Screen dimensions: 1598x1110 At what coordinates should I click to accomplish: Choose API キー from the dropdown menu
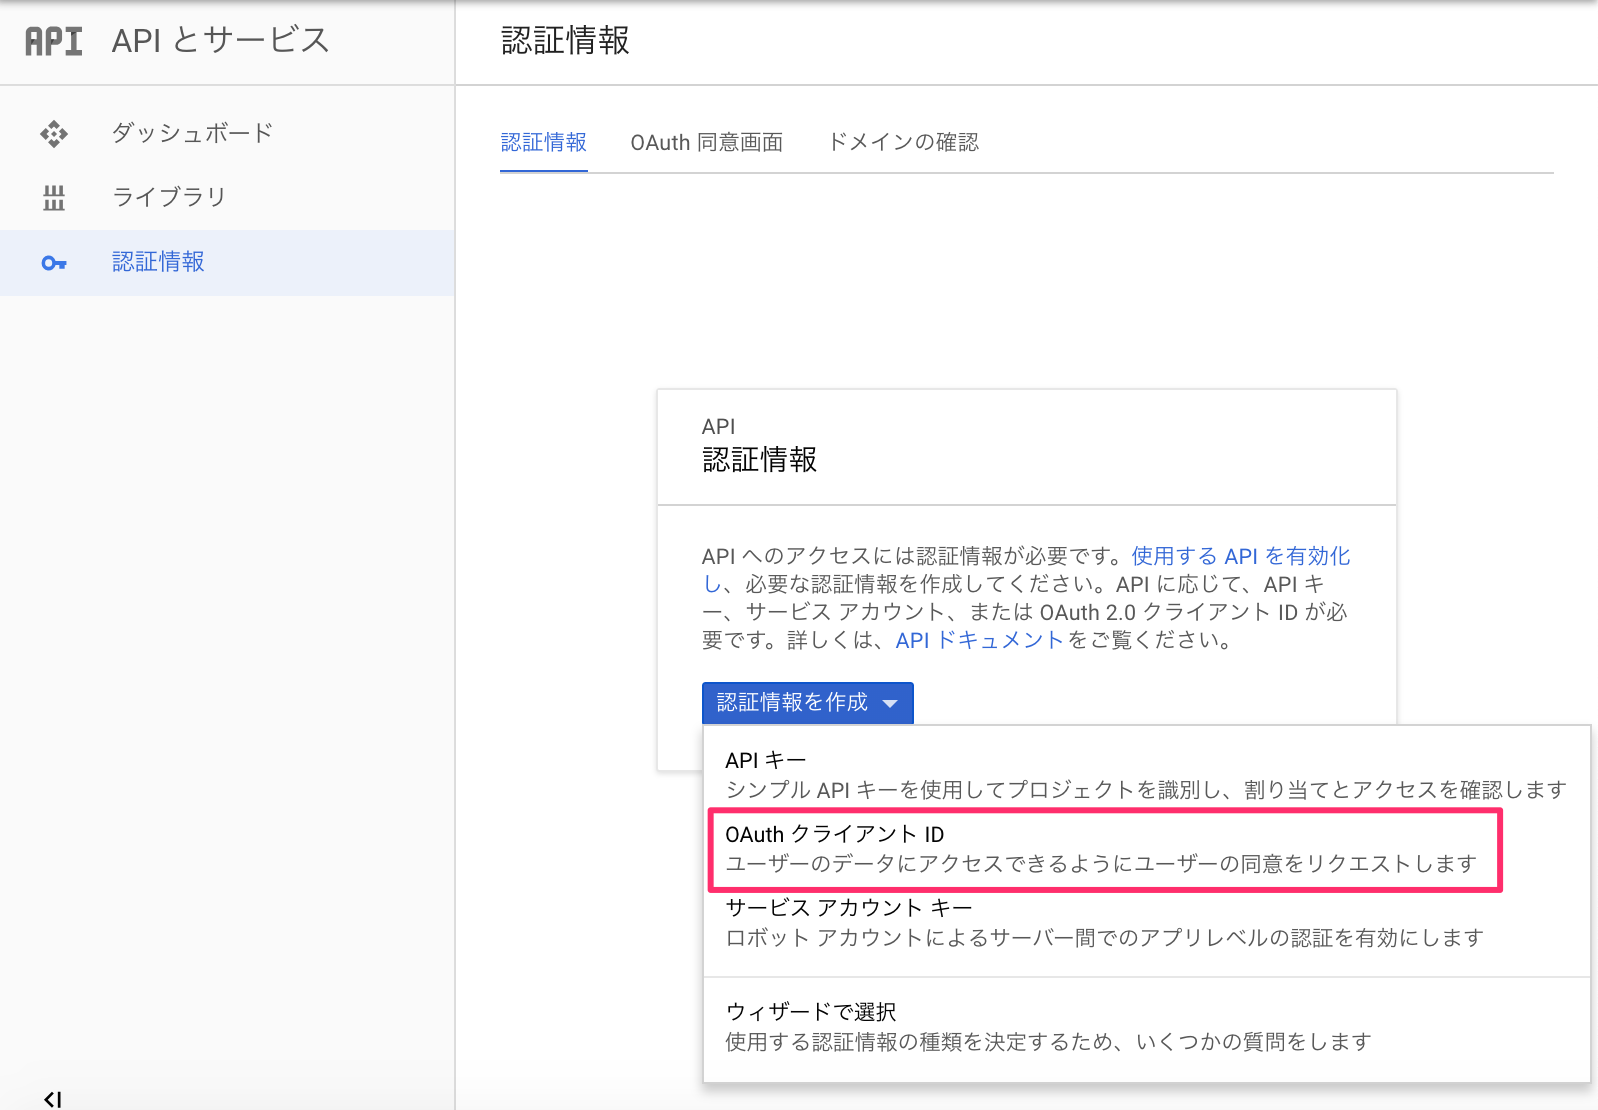[x=765, y=761]
